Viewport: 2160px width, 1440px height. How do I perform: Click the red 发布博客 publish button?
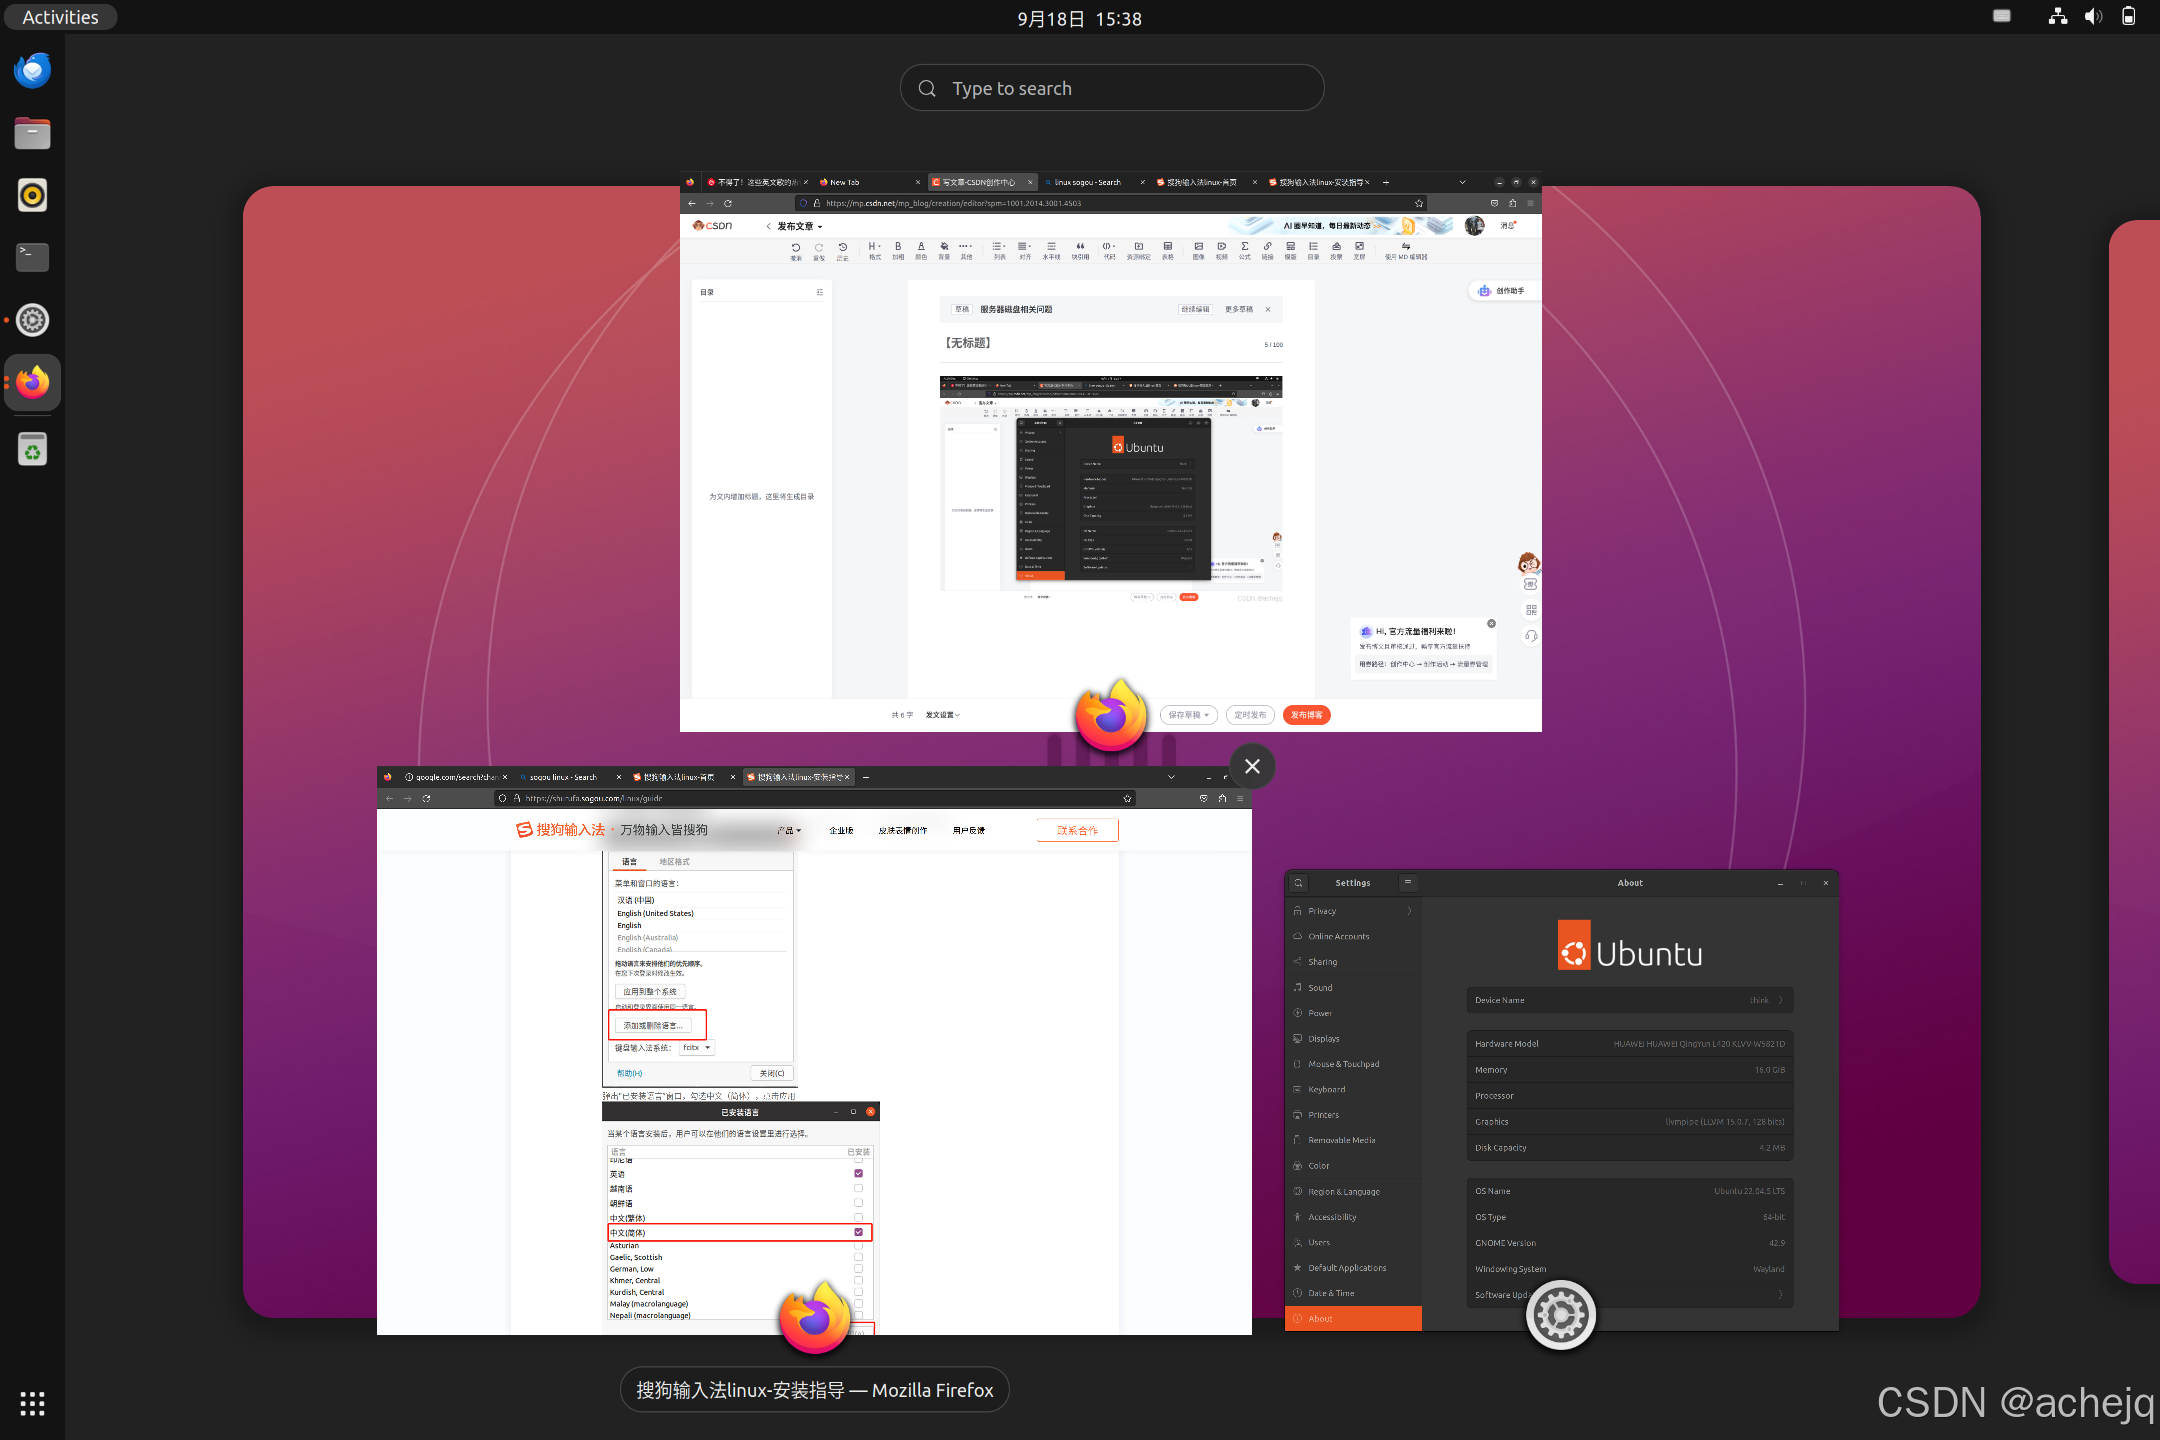1306,715
